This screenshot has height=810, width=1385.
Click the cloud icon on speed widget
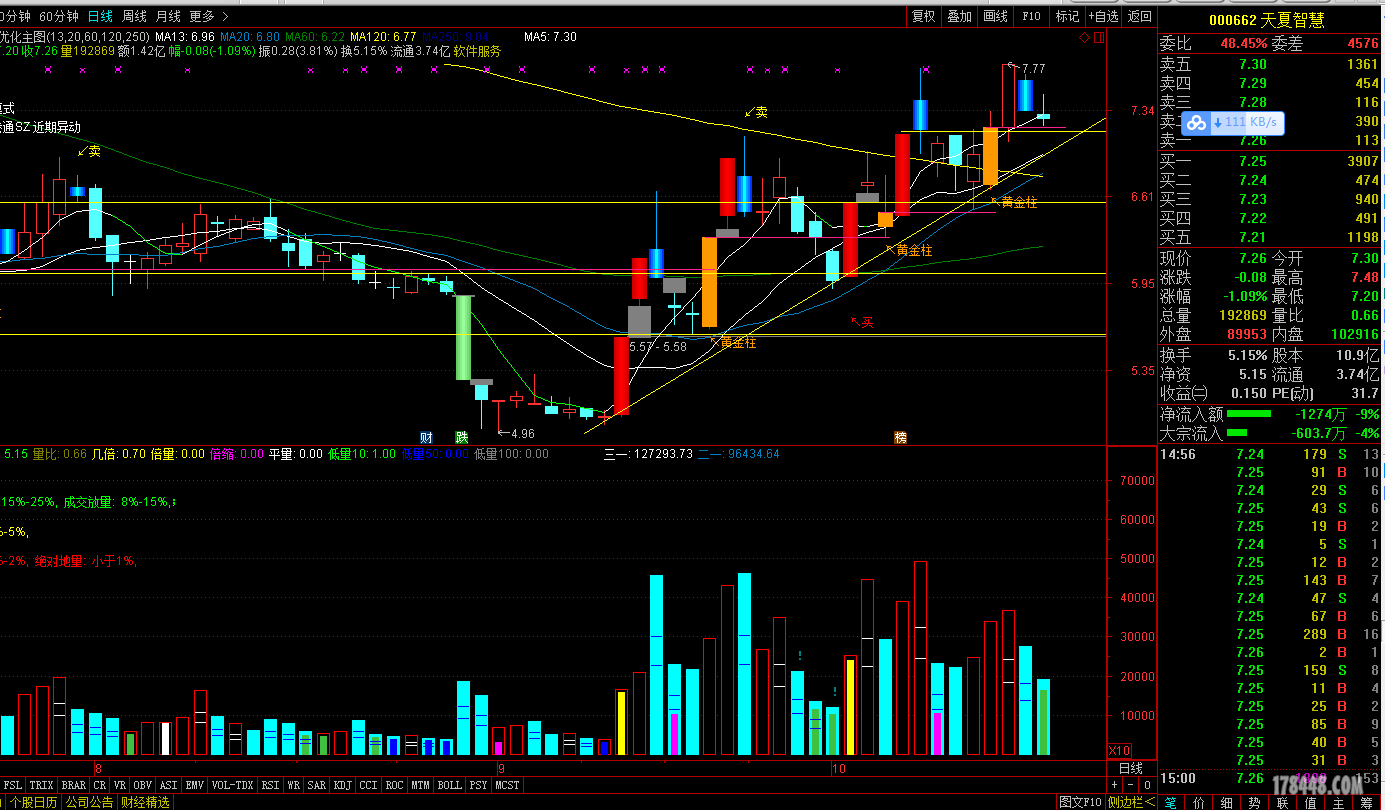(x=1196, y=123)
